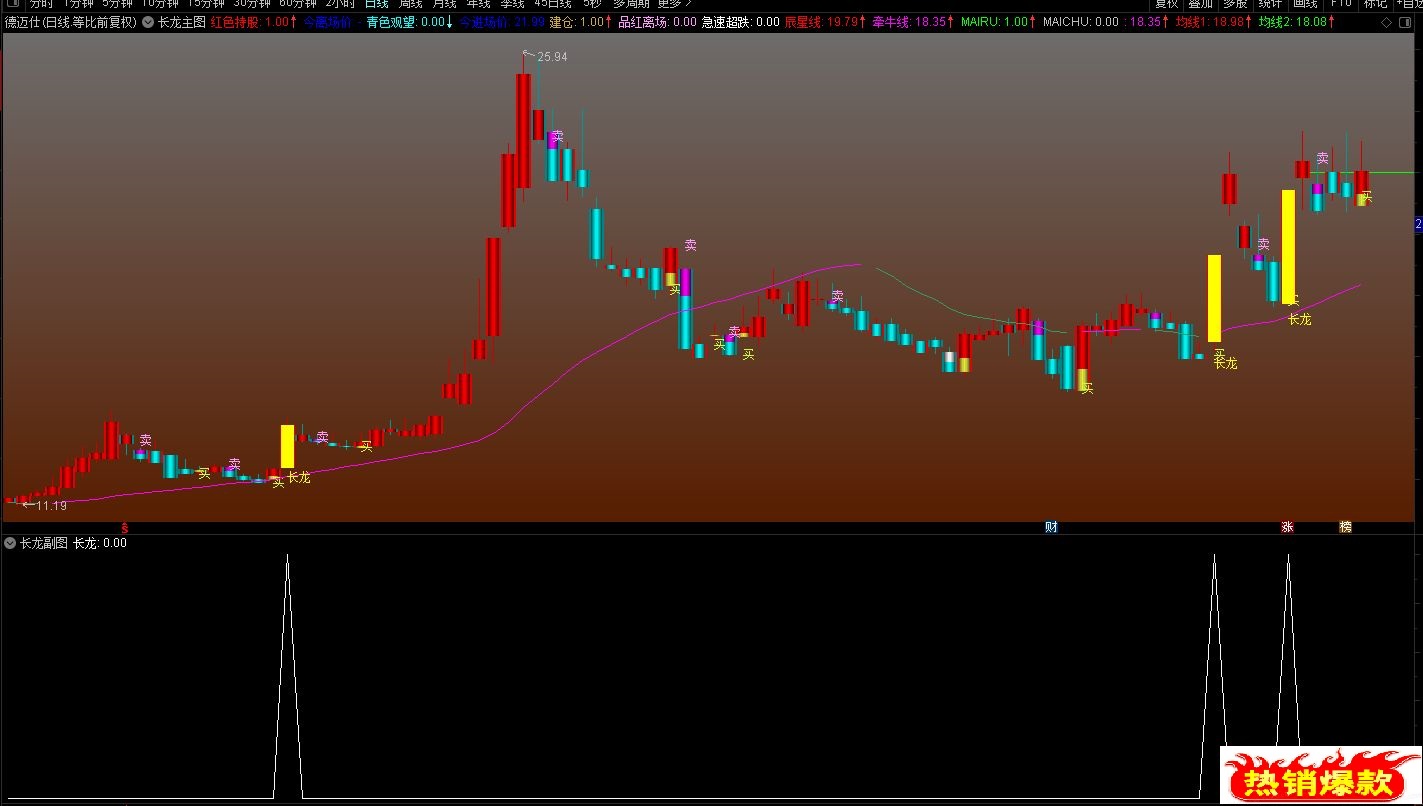
Task: Switch to the 10分钟 period tab
Action: 160,4
